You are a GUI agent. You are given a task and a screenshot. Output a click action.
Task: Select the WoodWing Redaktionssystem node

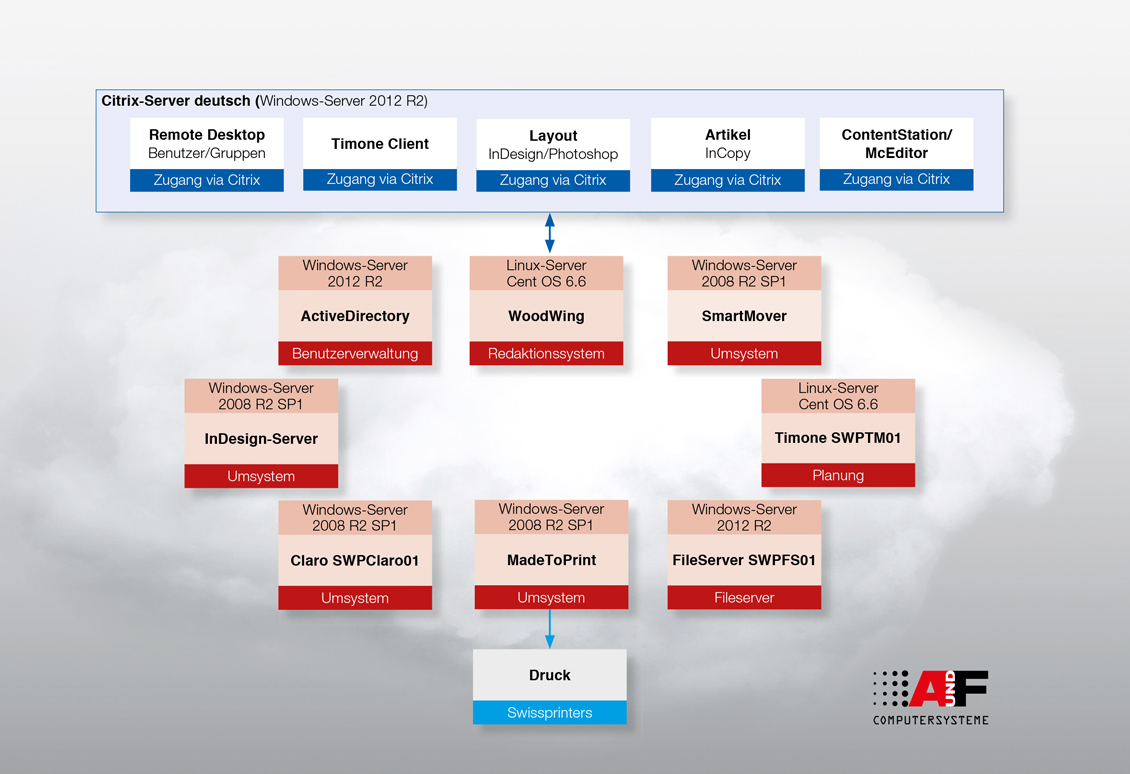[x=546, y=310]
